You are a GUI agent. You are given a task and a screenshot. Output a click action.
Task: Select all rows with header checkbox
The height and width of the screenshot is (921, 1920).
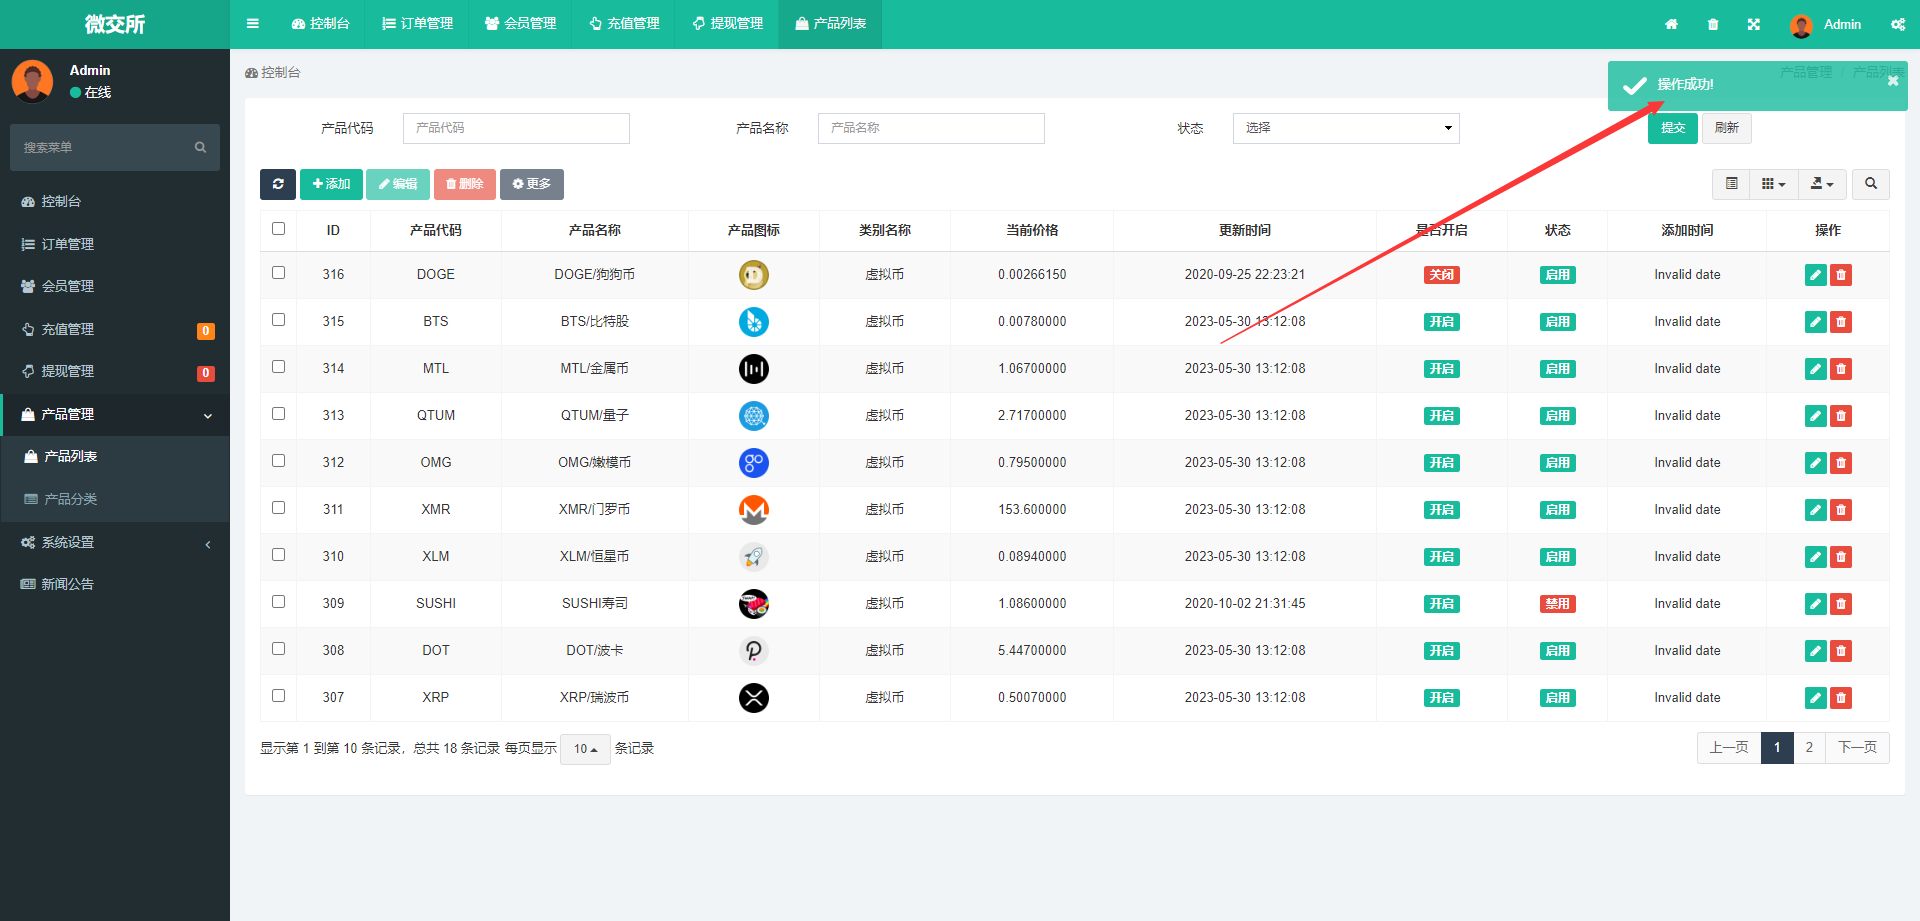[x=278, y=229]
